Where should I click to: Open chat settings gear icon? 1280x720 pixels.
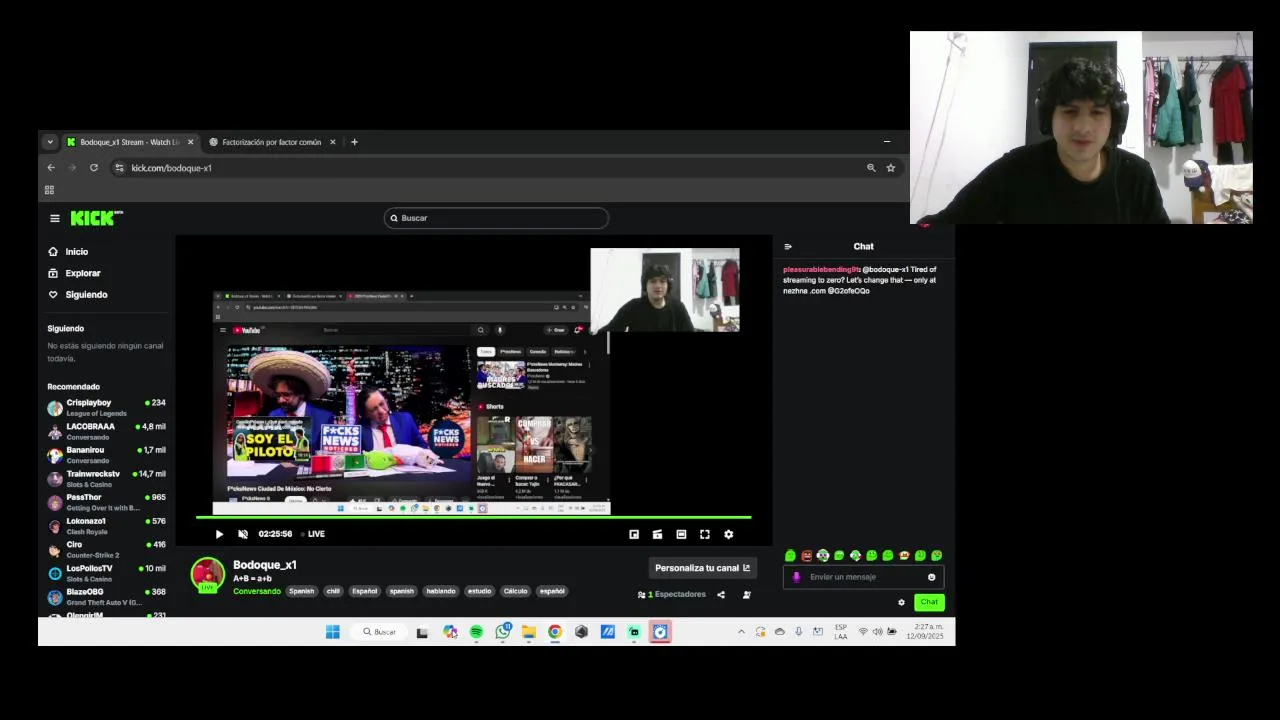coord(901,602)
